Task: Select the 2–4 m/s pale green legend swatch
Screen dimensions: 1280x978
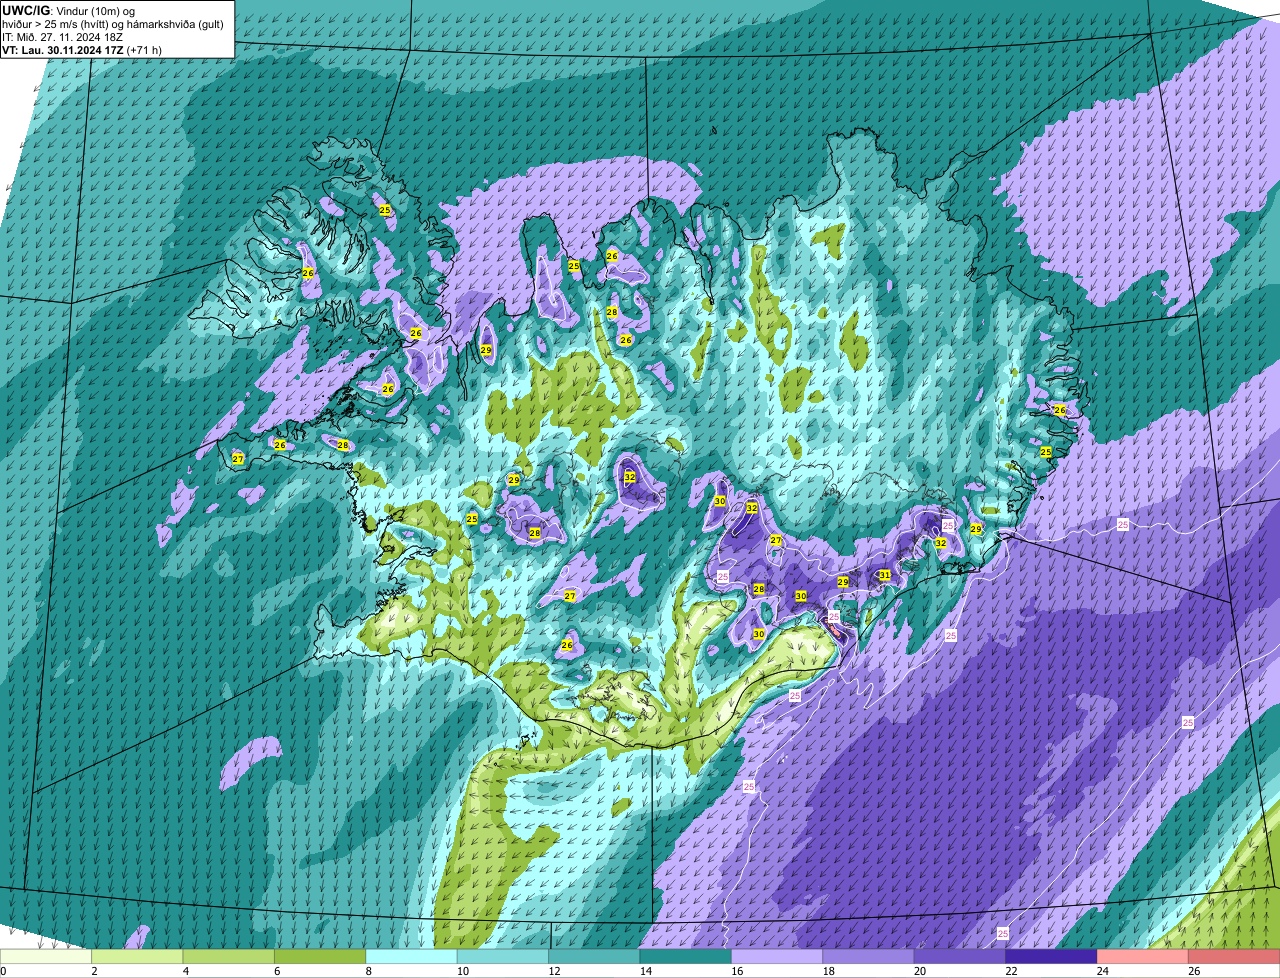Action: (137, 956)
